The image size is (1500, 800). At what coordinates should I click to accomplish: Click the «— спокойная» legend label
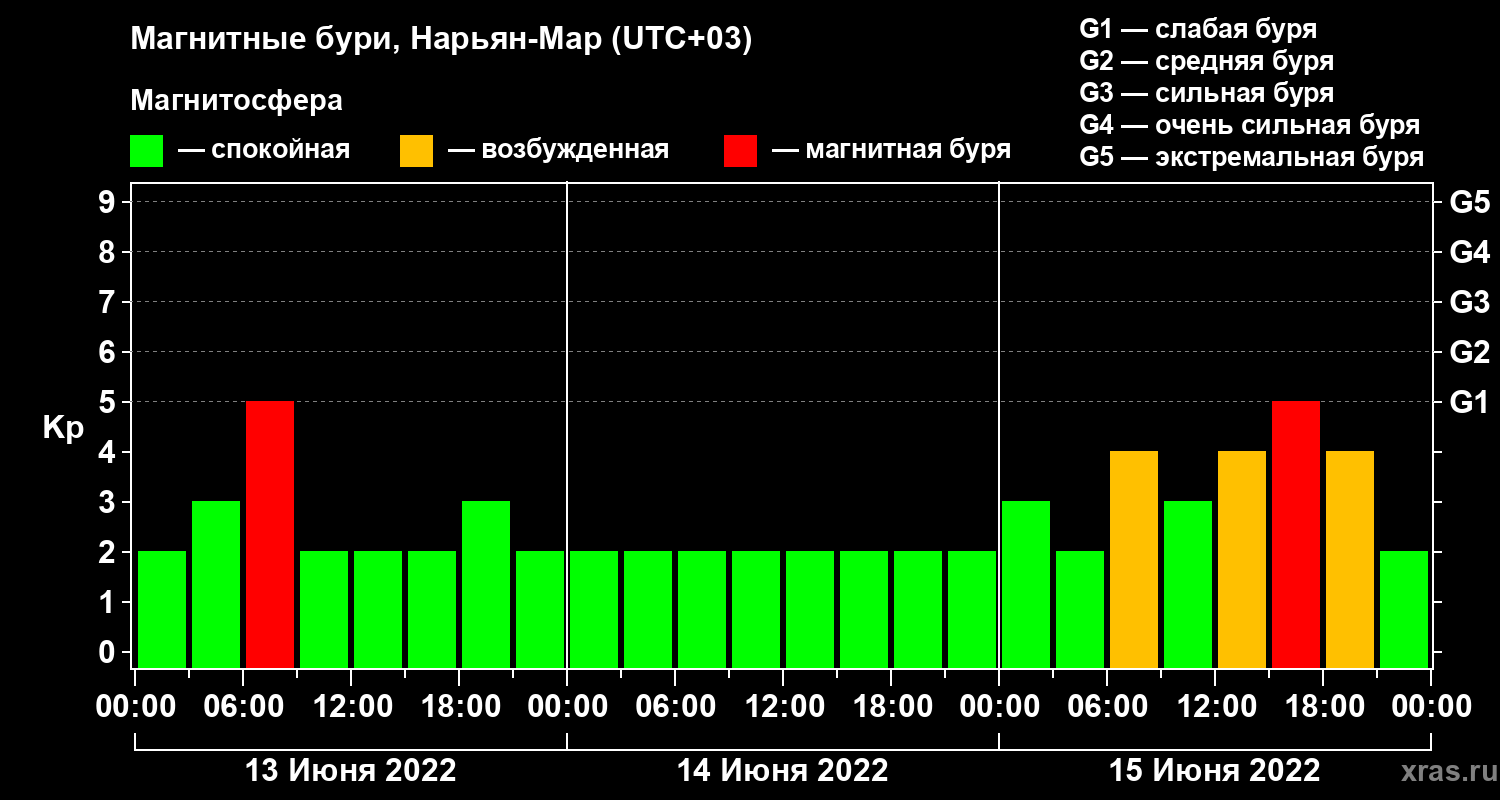(x=264, y=151)
